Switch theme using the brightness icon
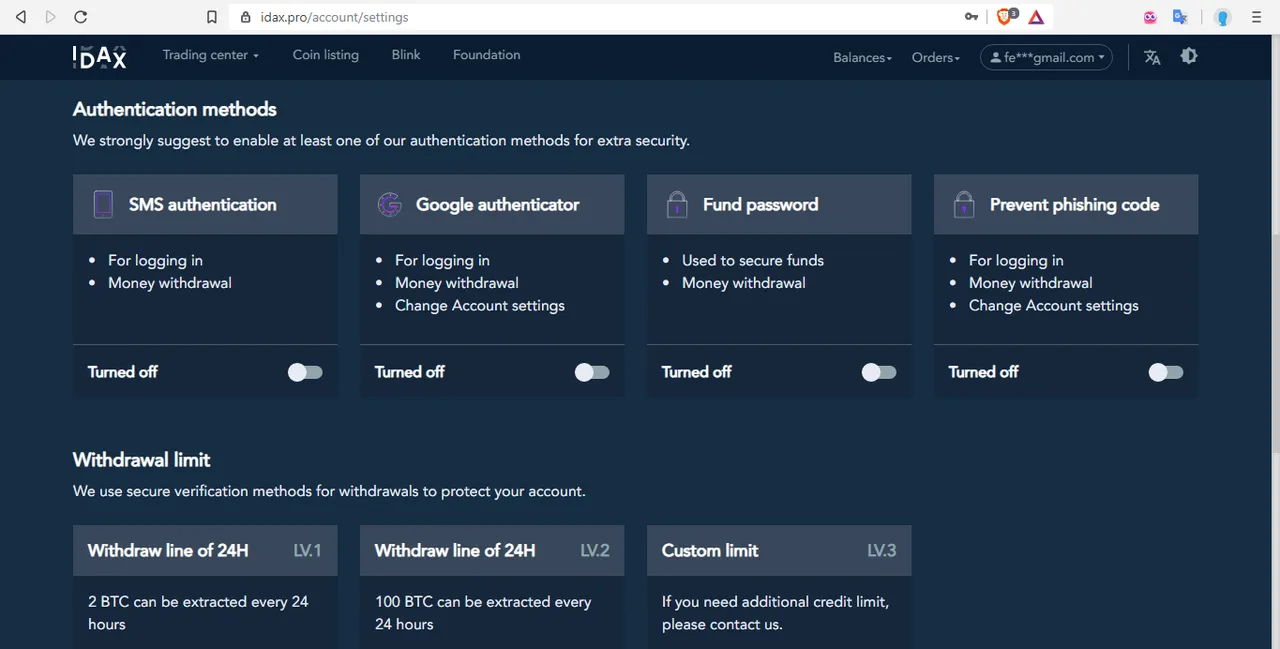The image size is (1280, 649). pyautogui.click(x=1189, y=56)
